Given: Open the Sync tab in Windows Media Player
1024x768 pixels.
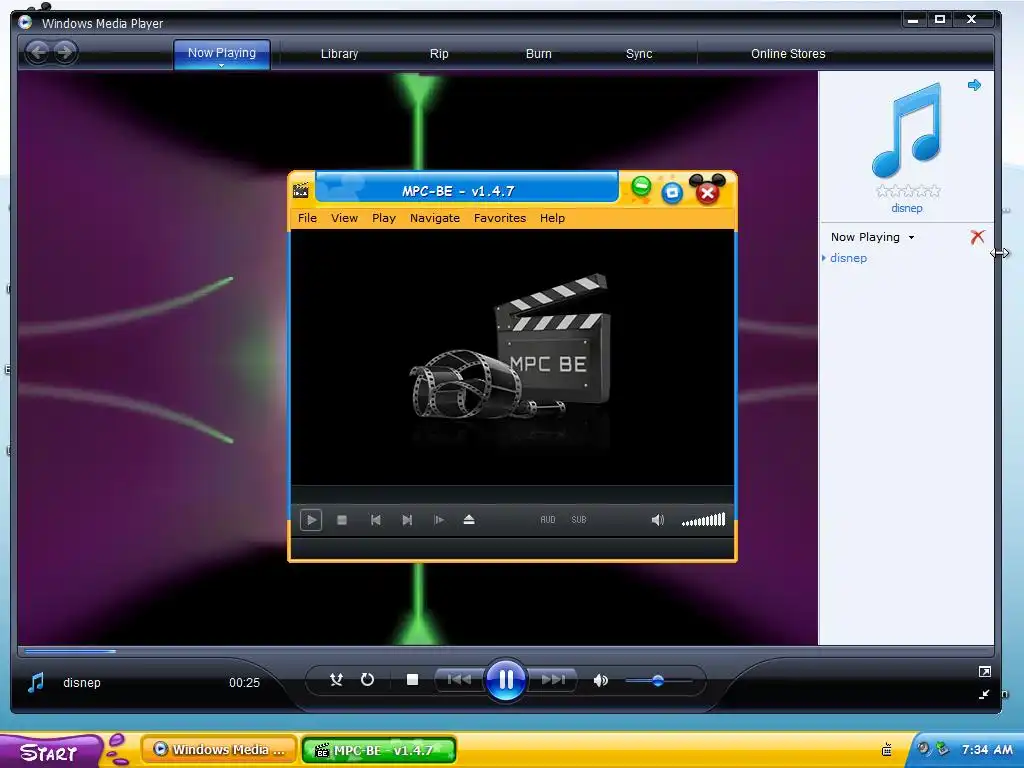Looking at the screenshot, I should coord(639,54).
